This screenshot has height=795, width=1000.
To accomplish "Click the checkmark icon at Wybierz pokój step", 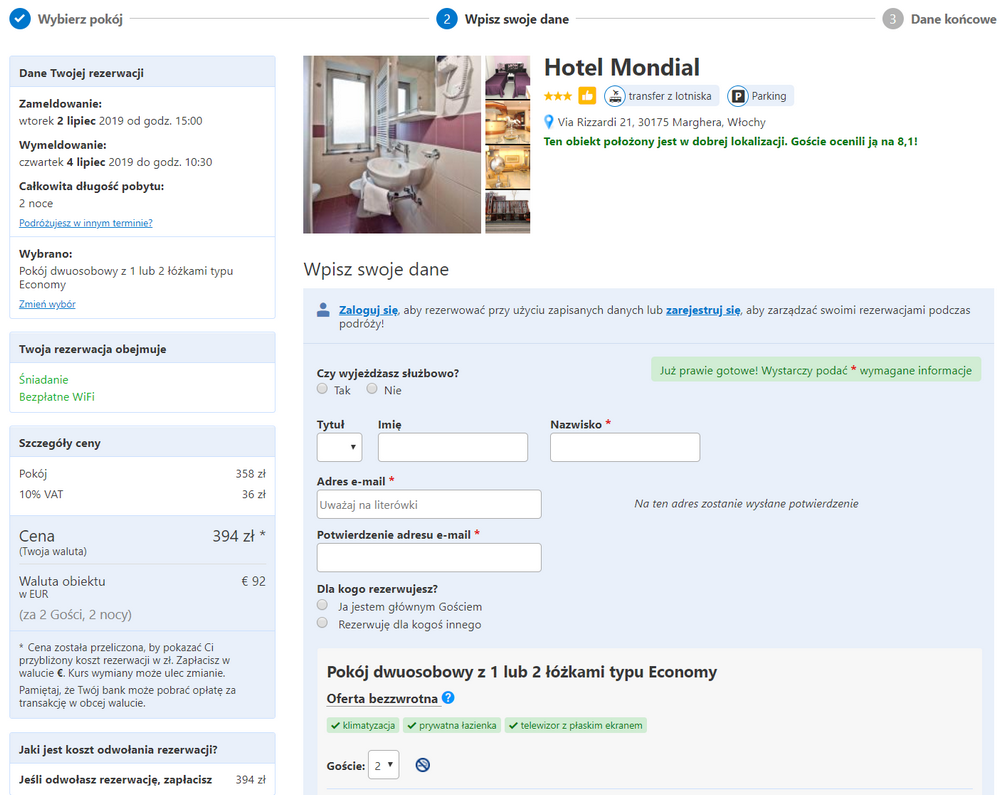I will click(x=20, y=18).
